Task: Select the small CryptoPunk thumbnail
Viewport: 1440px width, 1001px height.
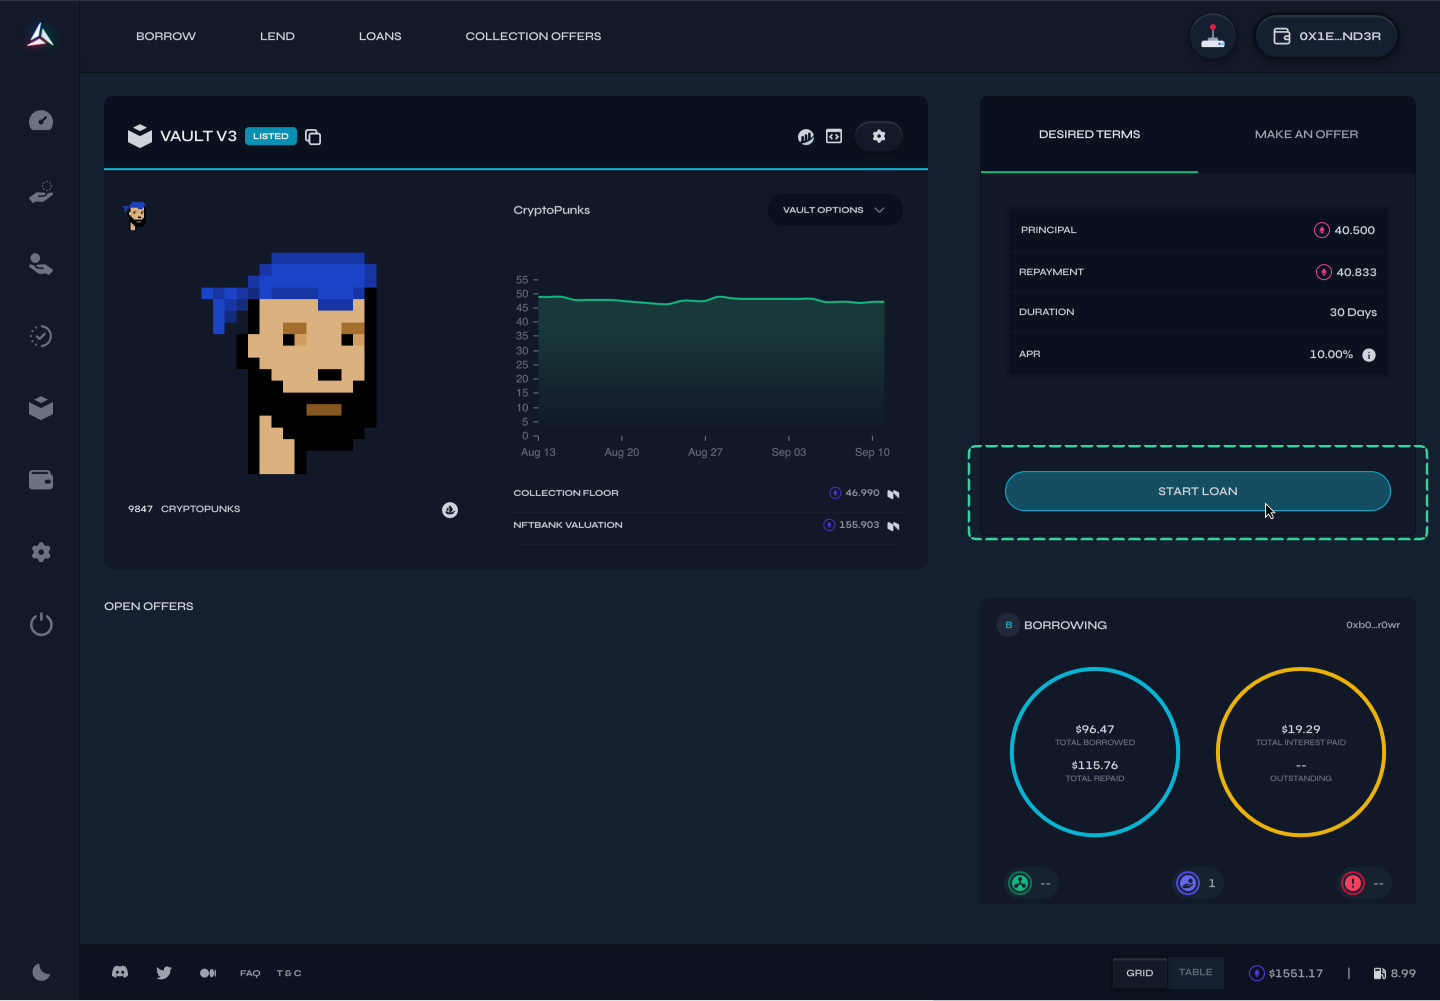Action: pos(136,215)
